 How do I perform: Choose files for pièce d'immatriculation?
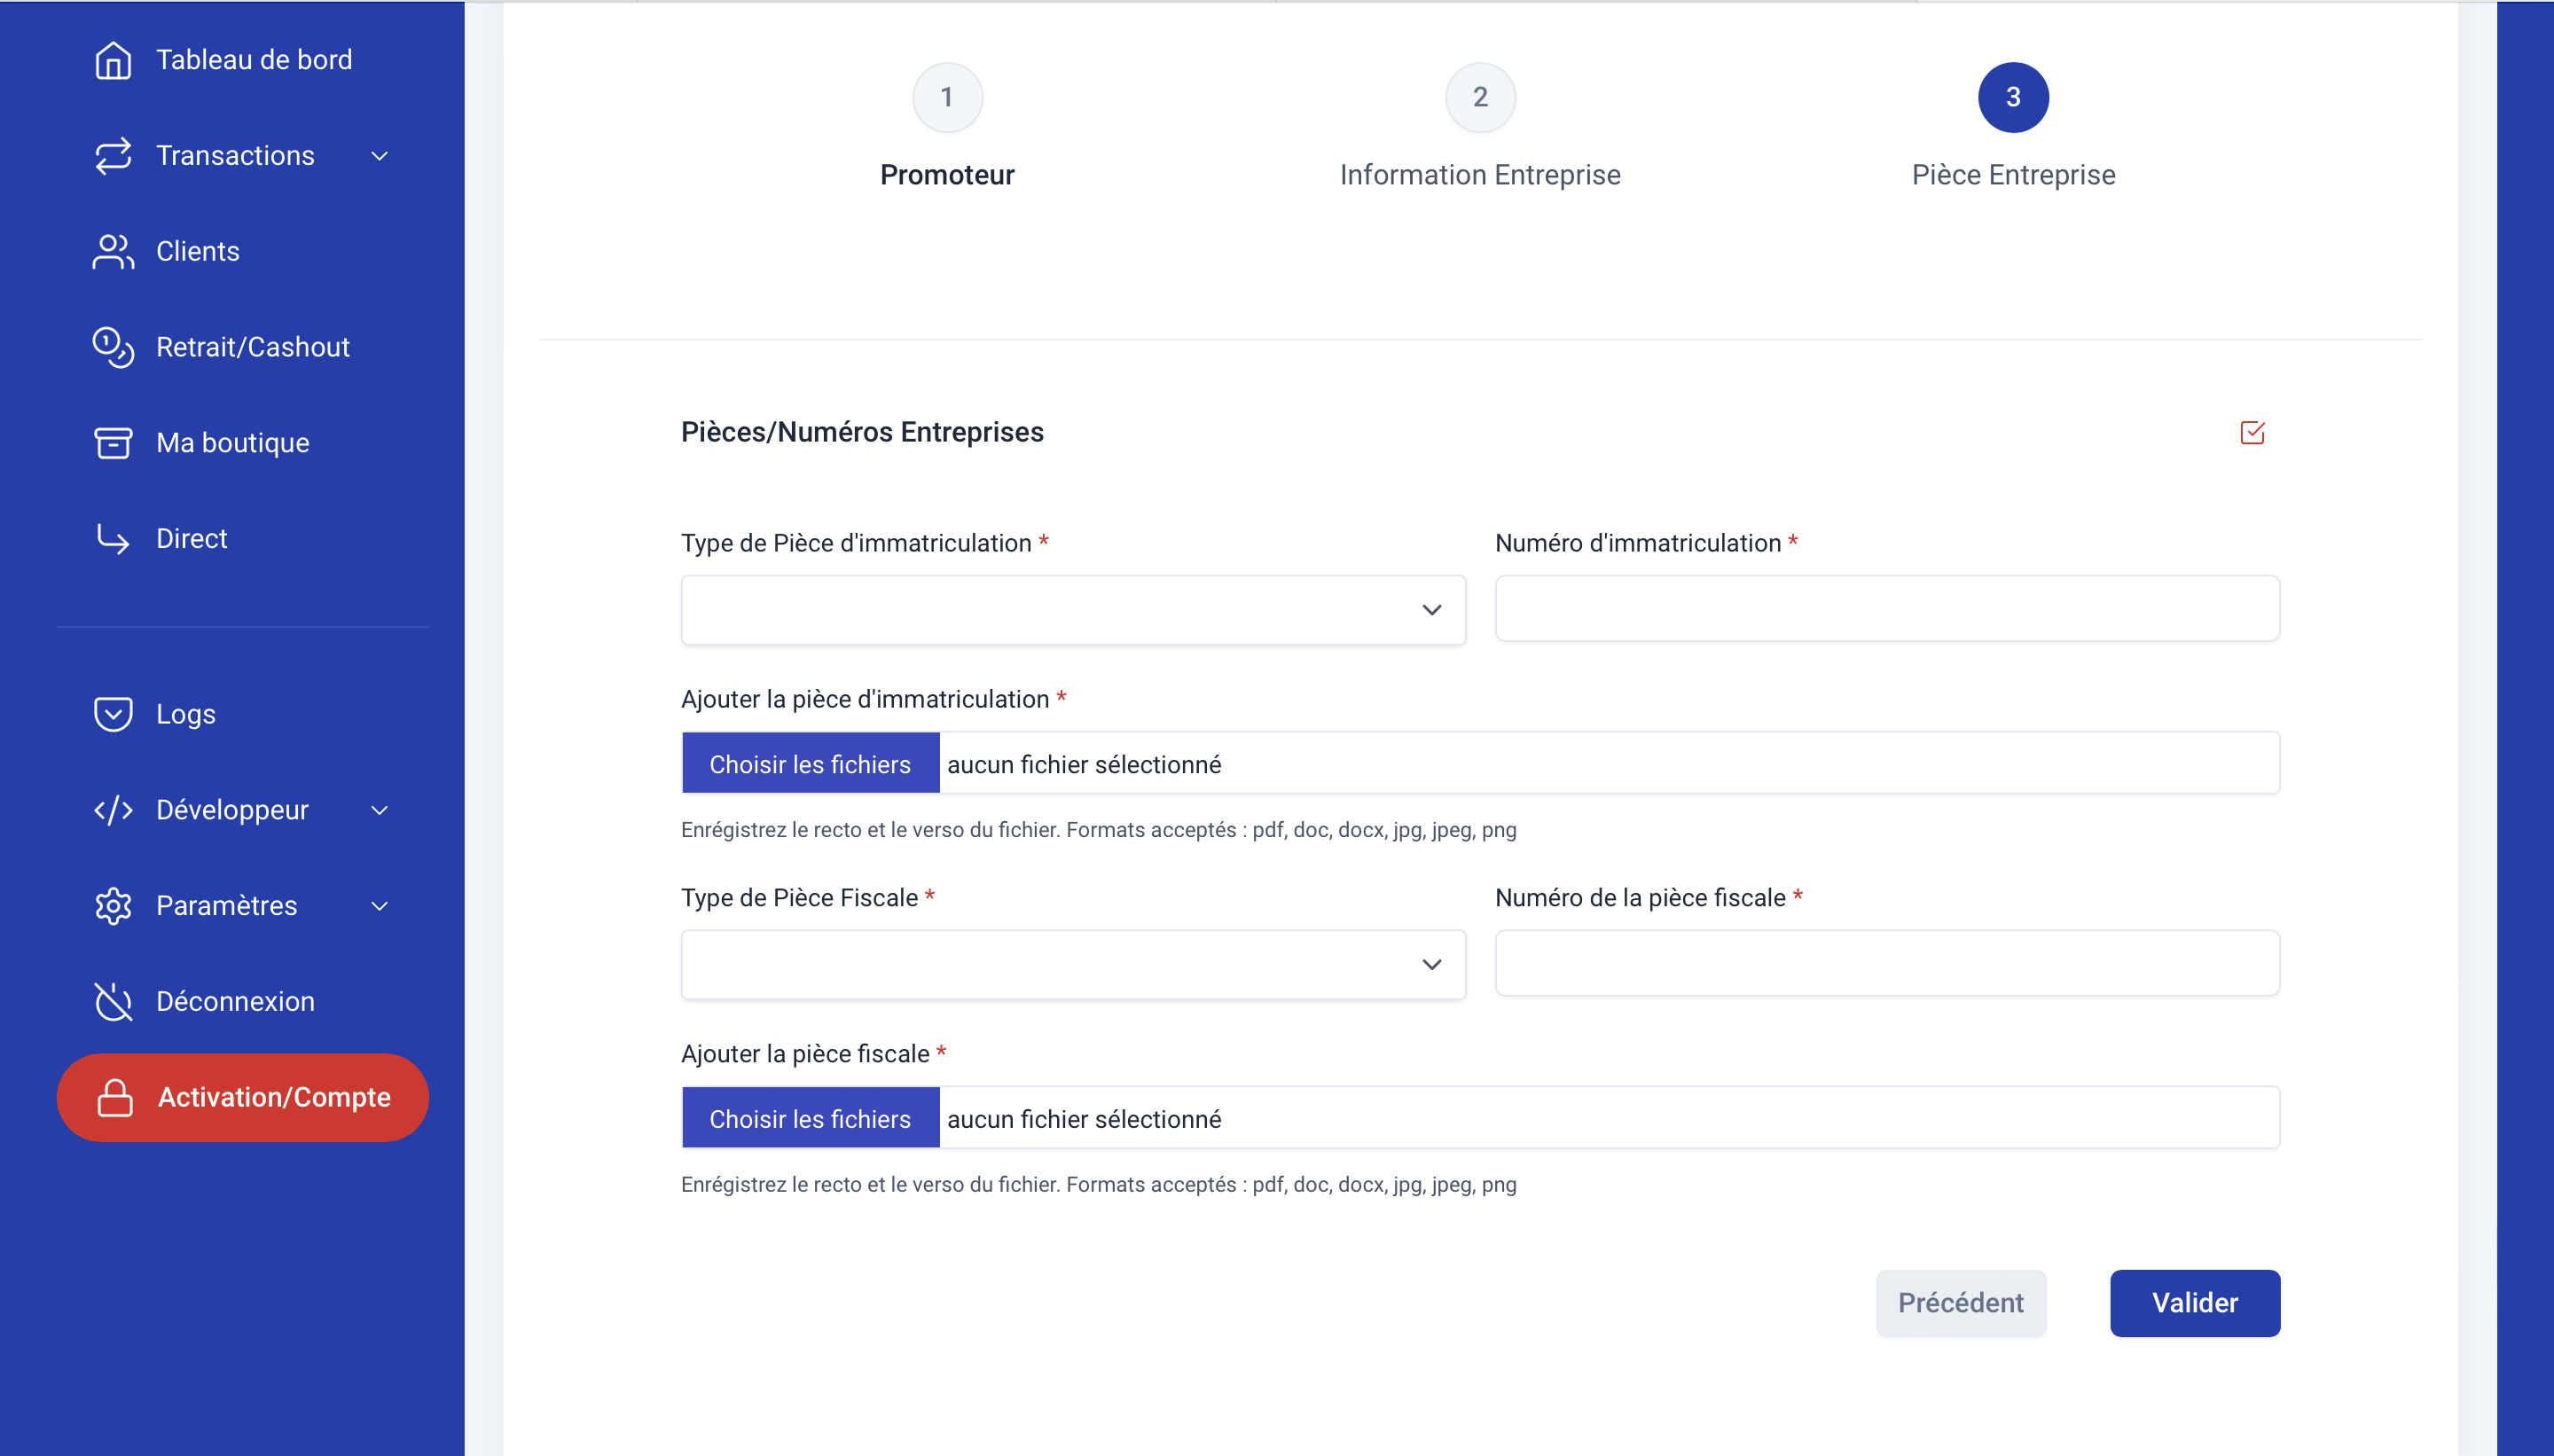tap(810, 764)
